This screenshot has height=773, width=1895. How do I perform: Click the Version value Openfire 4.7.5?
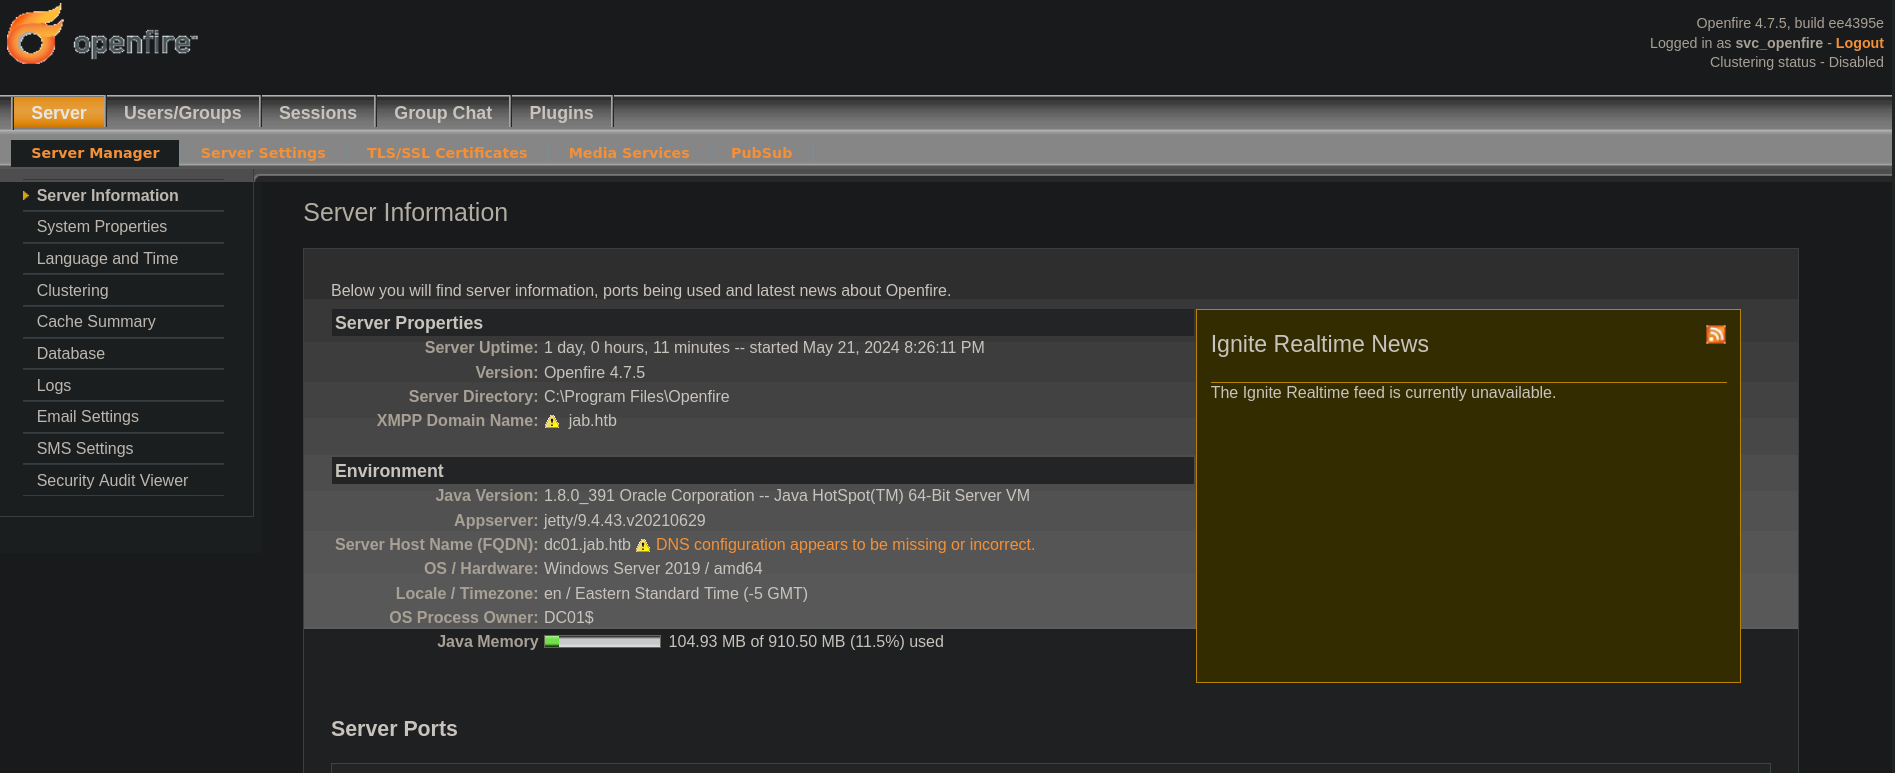tap(594, 373)
